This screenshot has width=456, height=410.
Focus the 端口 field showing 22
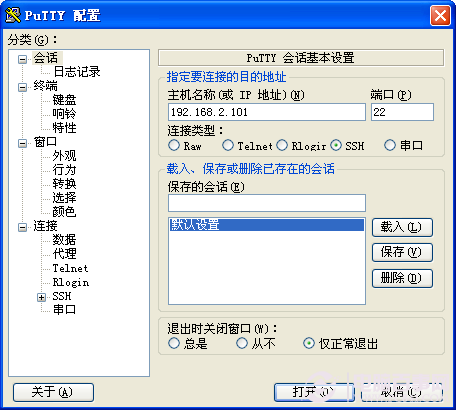[402, 112]
